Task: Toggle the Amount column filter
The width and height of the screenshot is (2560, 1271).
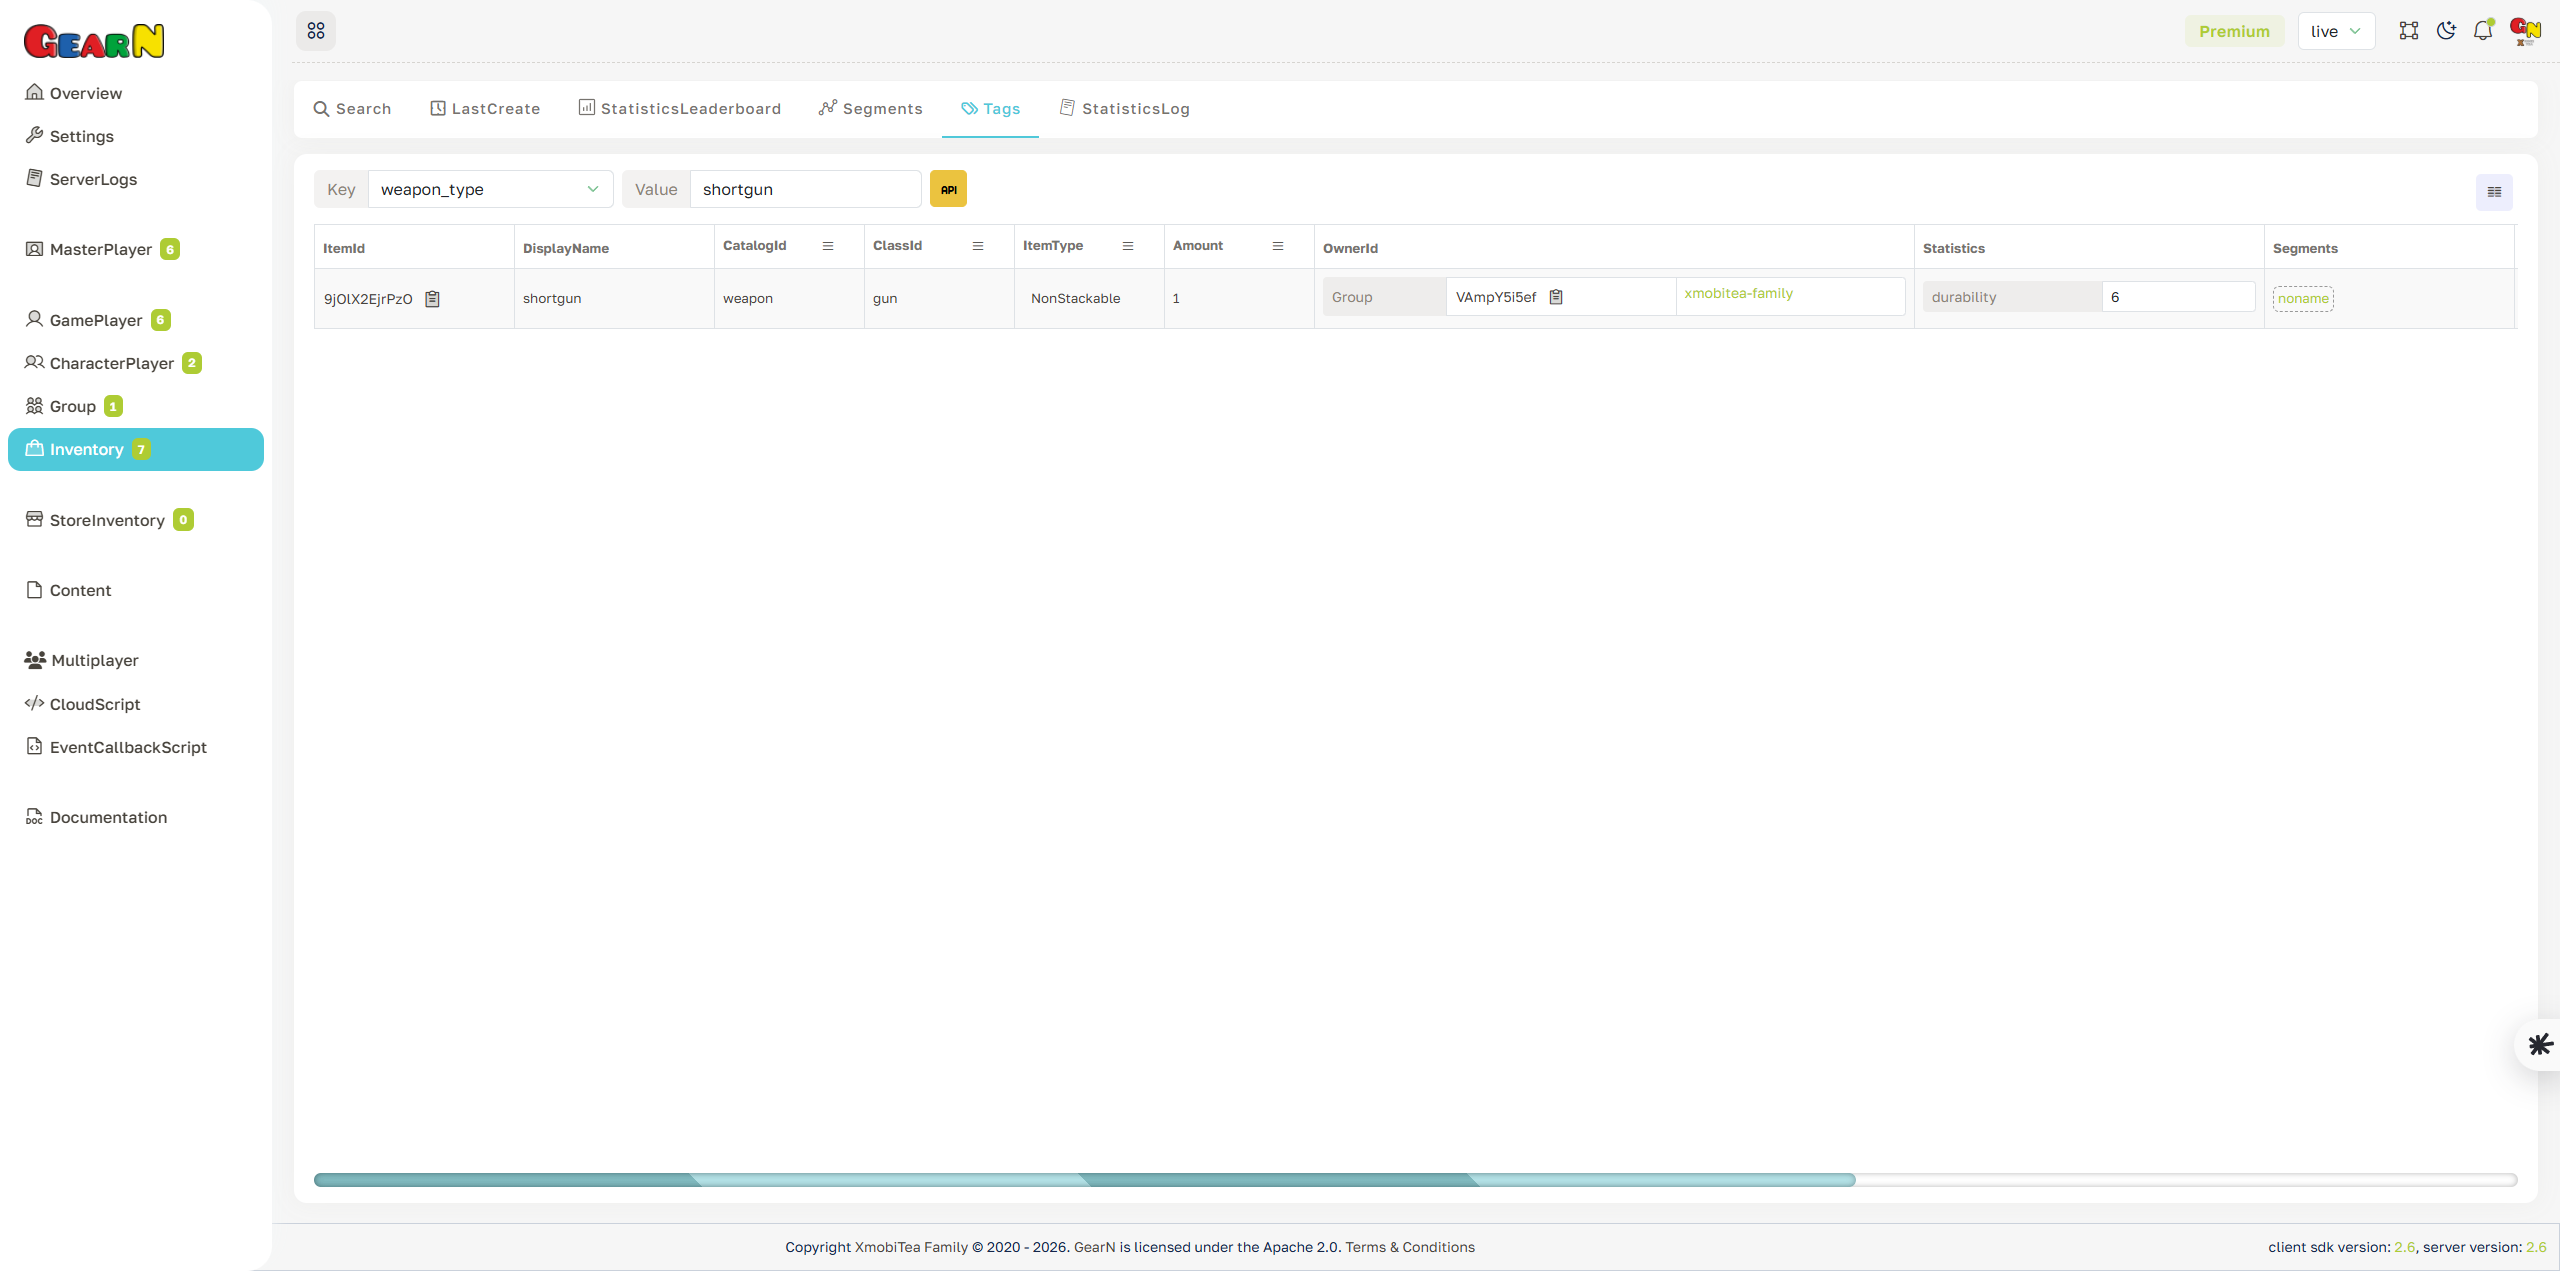Action: click(x=1278, y=245)
